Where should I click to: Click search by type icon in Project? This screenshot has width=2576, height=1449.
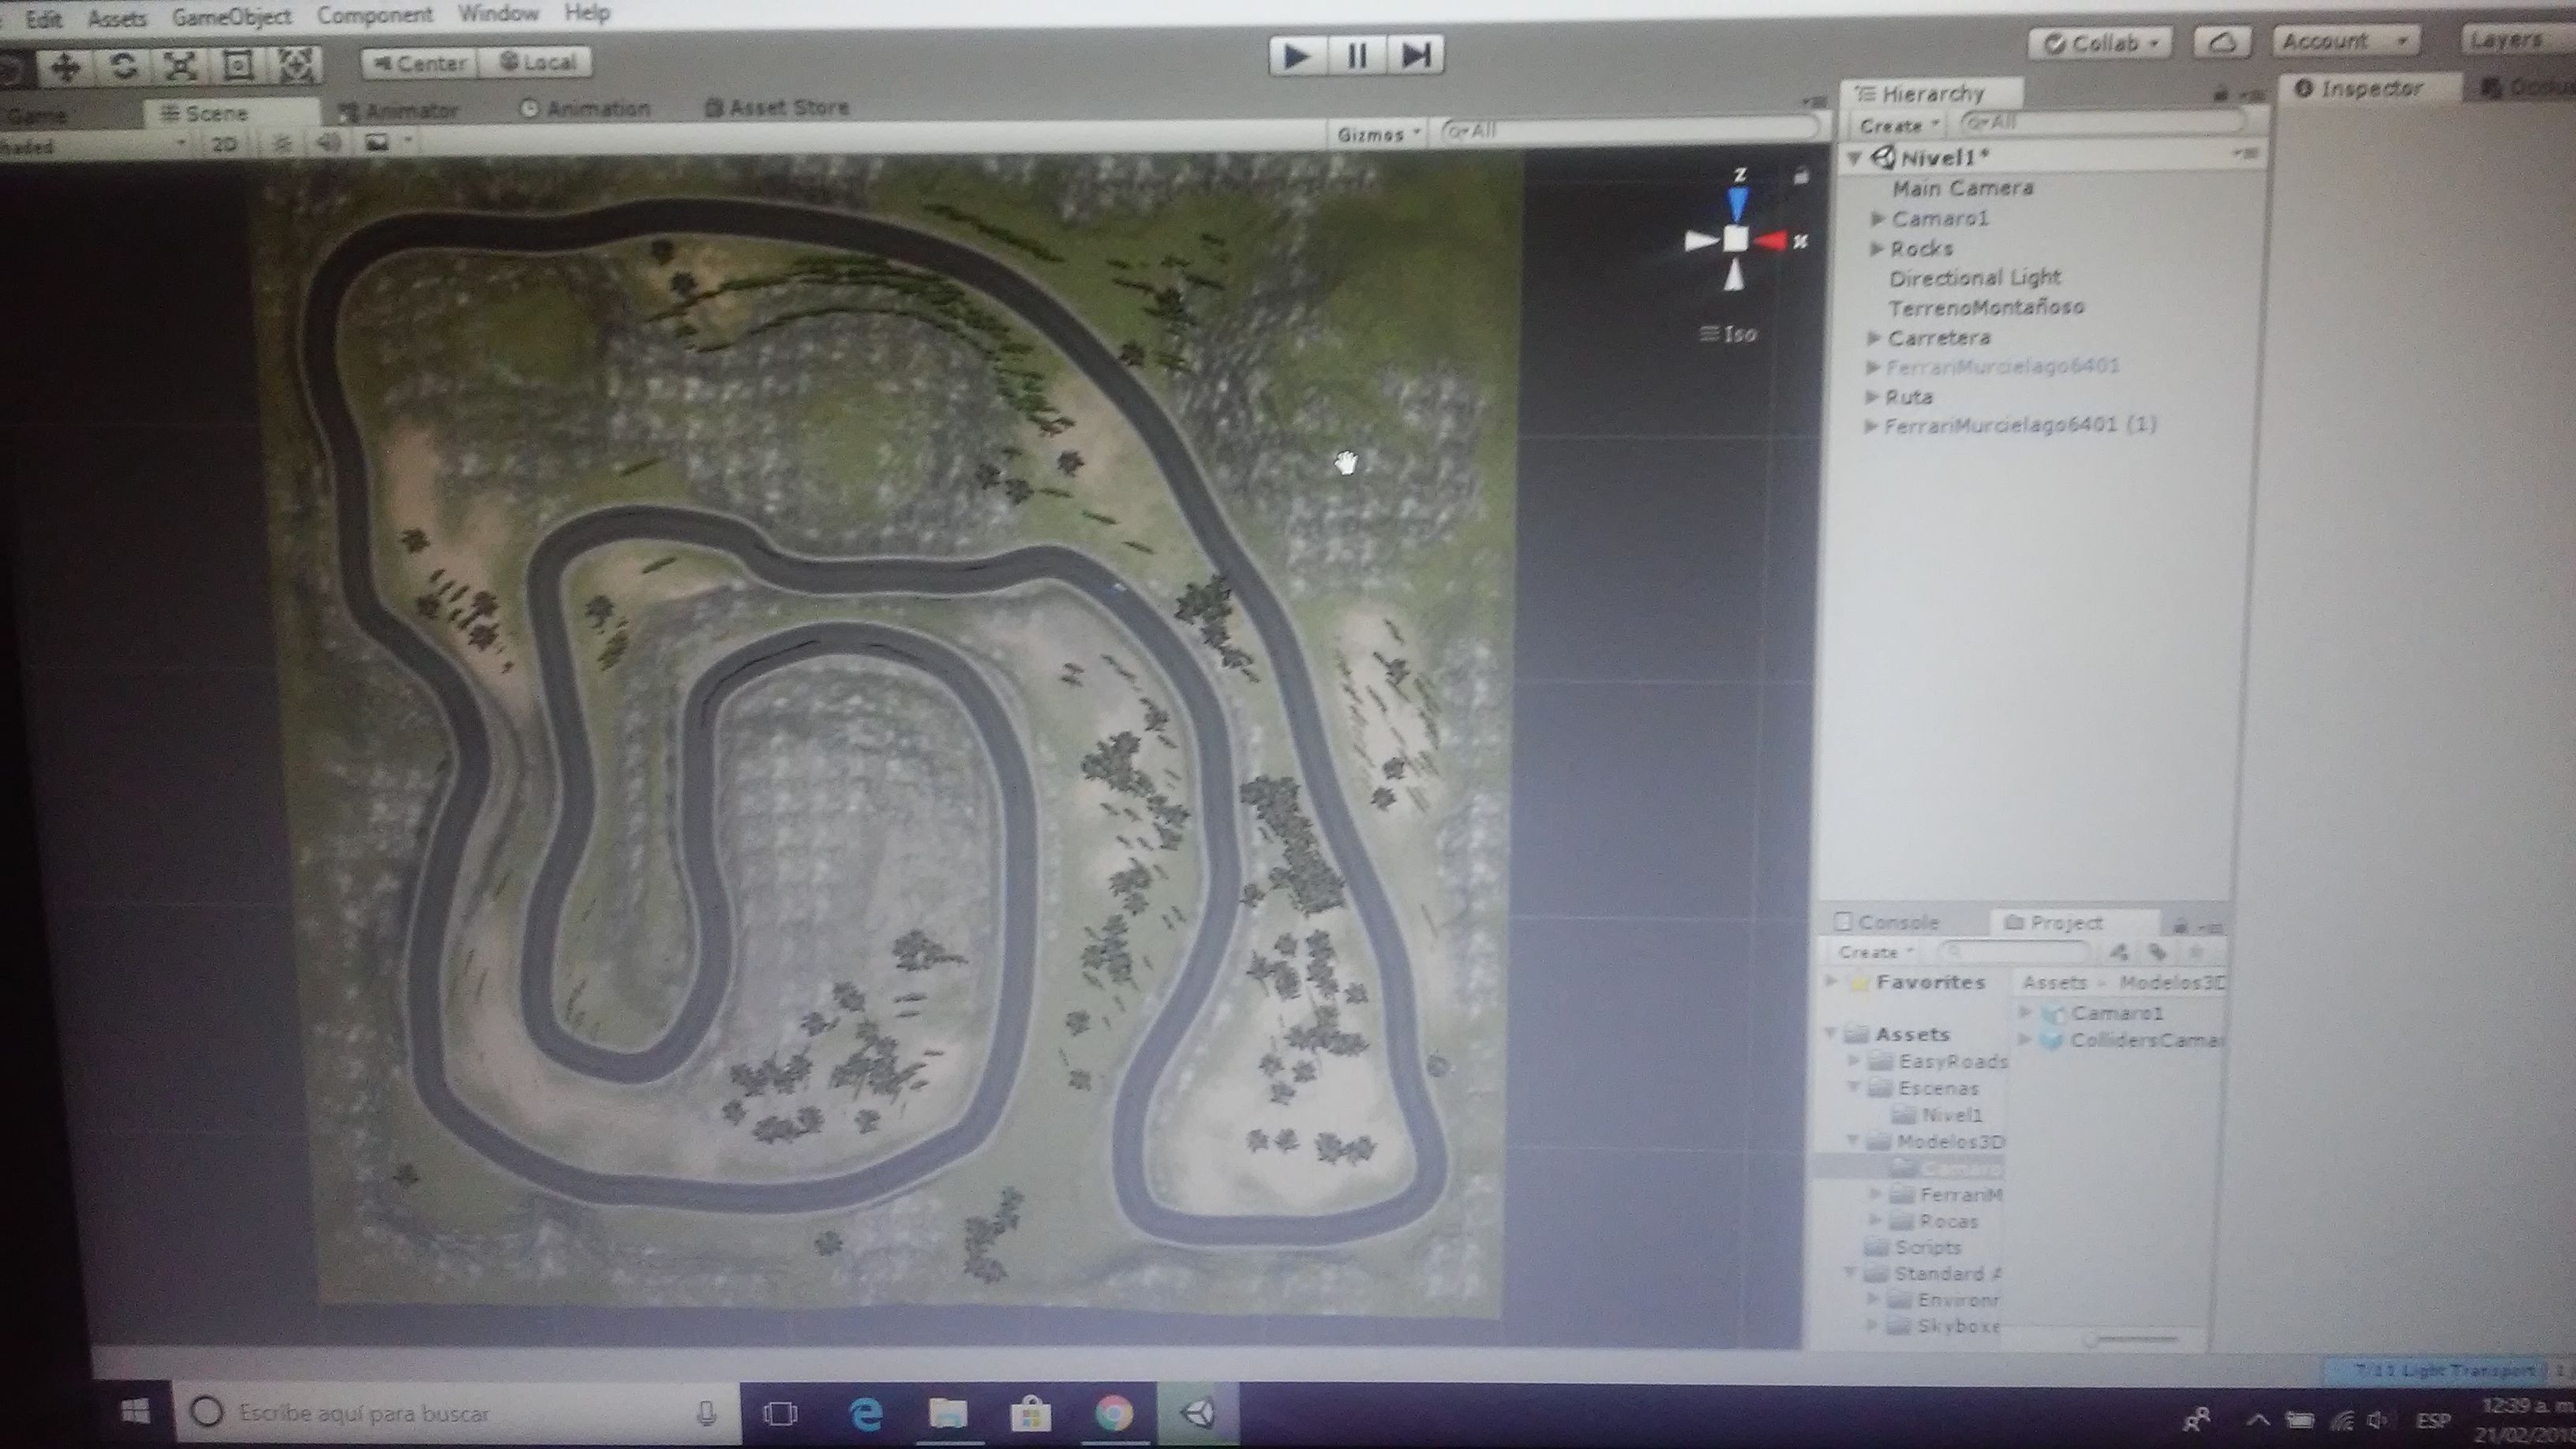(x=2118, y=951)
